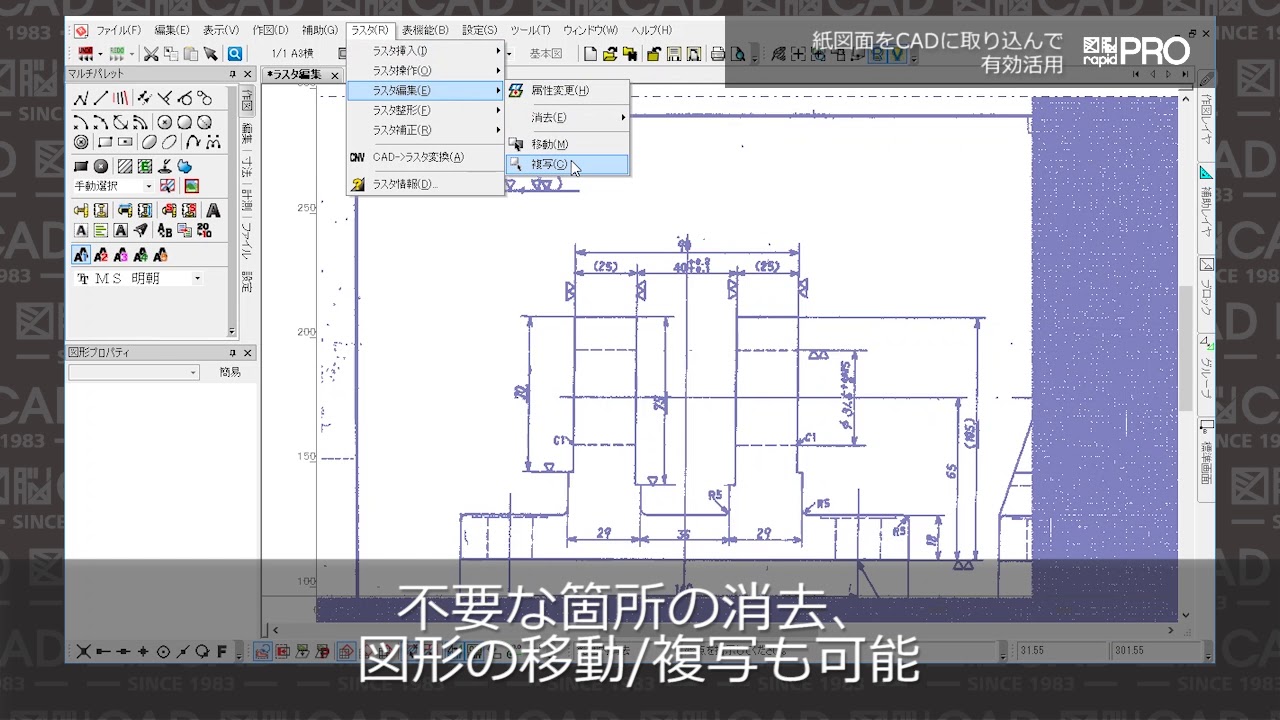Select the hatching fill tool

125,165
